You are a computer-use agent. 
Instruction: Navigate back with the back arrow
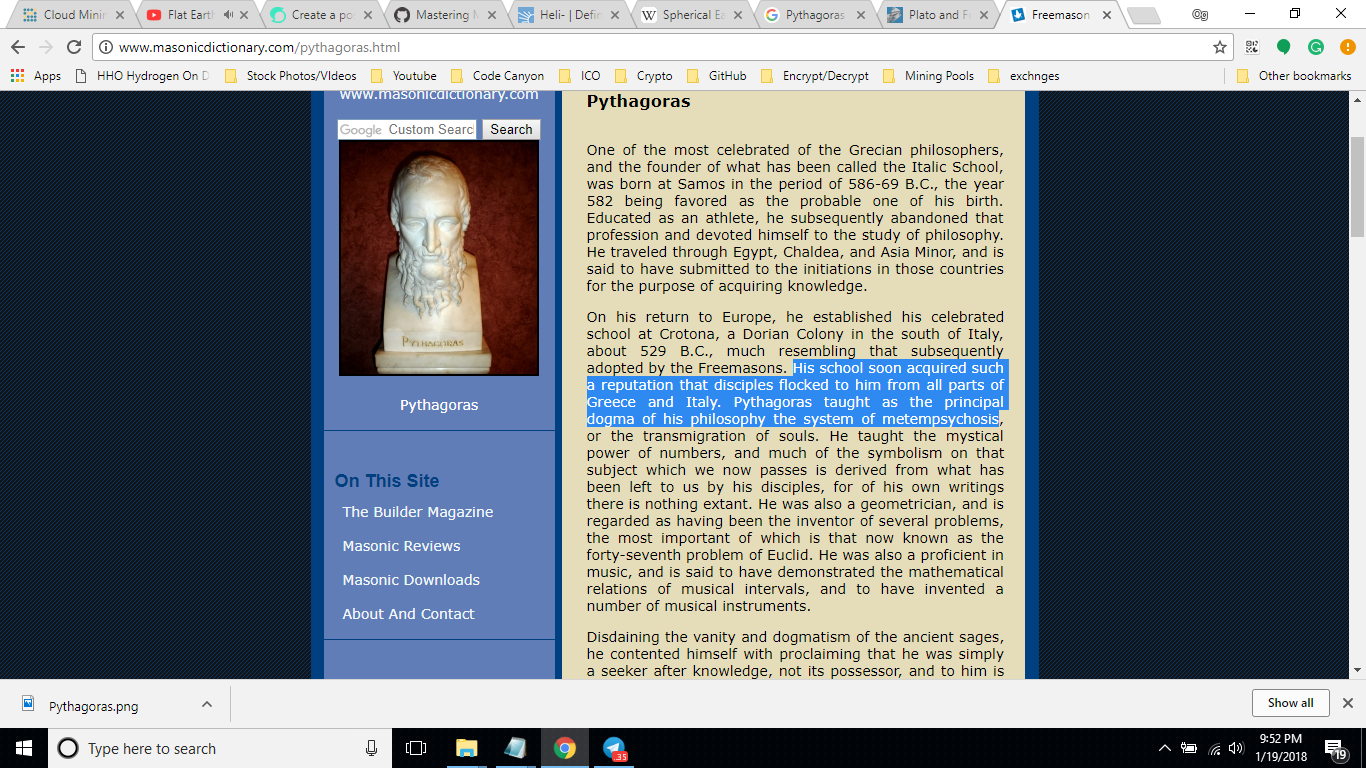click(18, 46)
